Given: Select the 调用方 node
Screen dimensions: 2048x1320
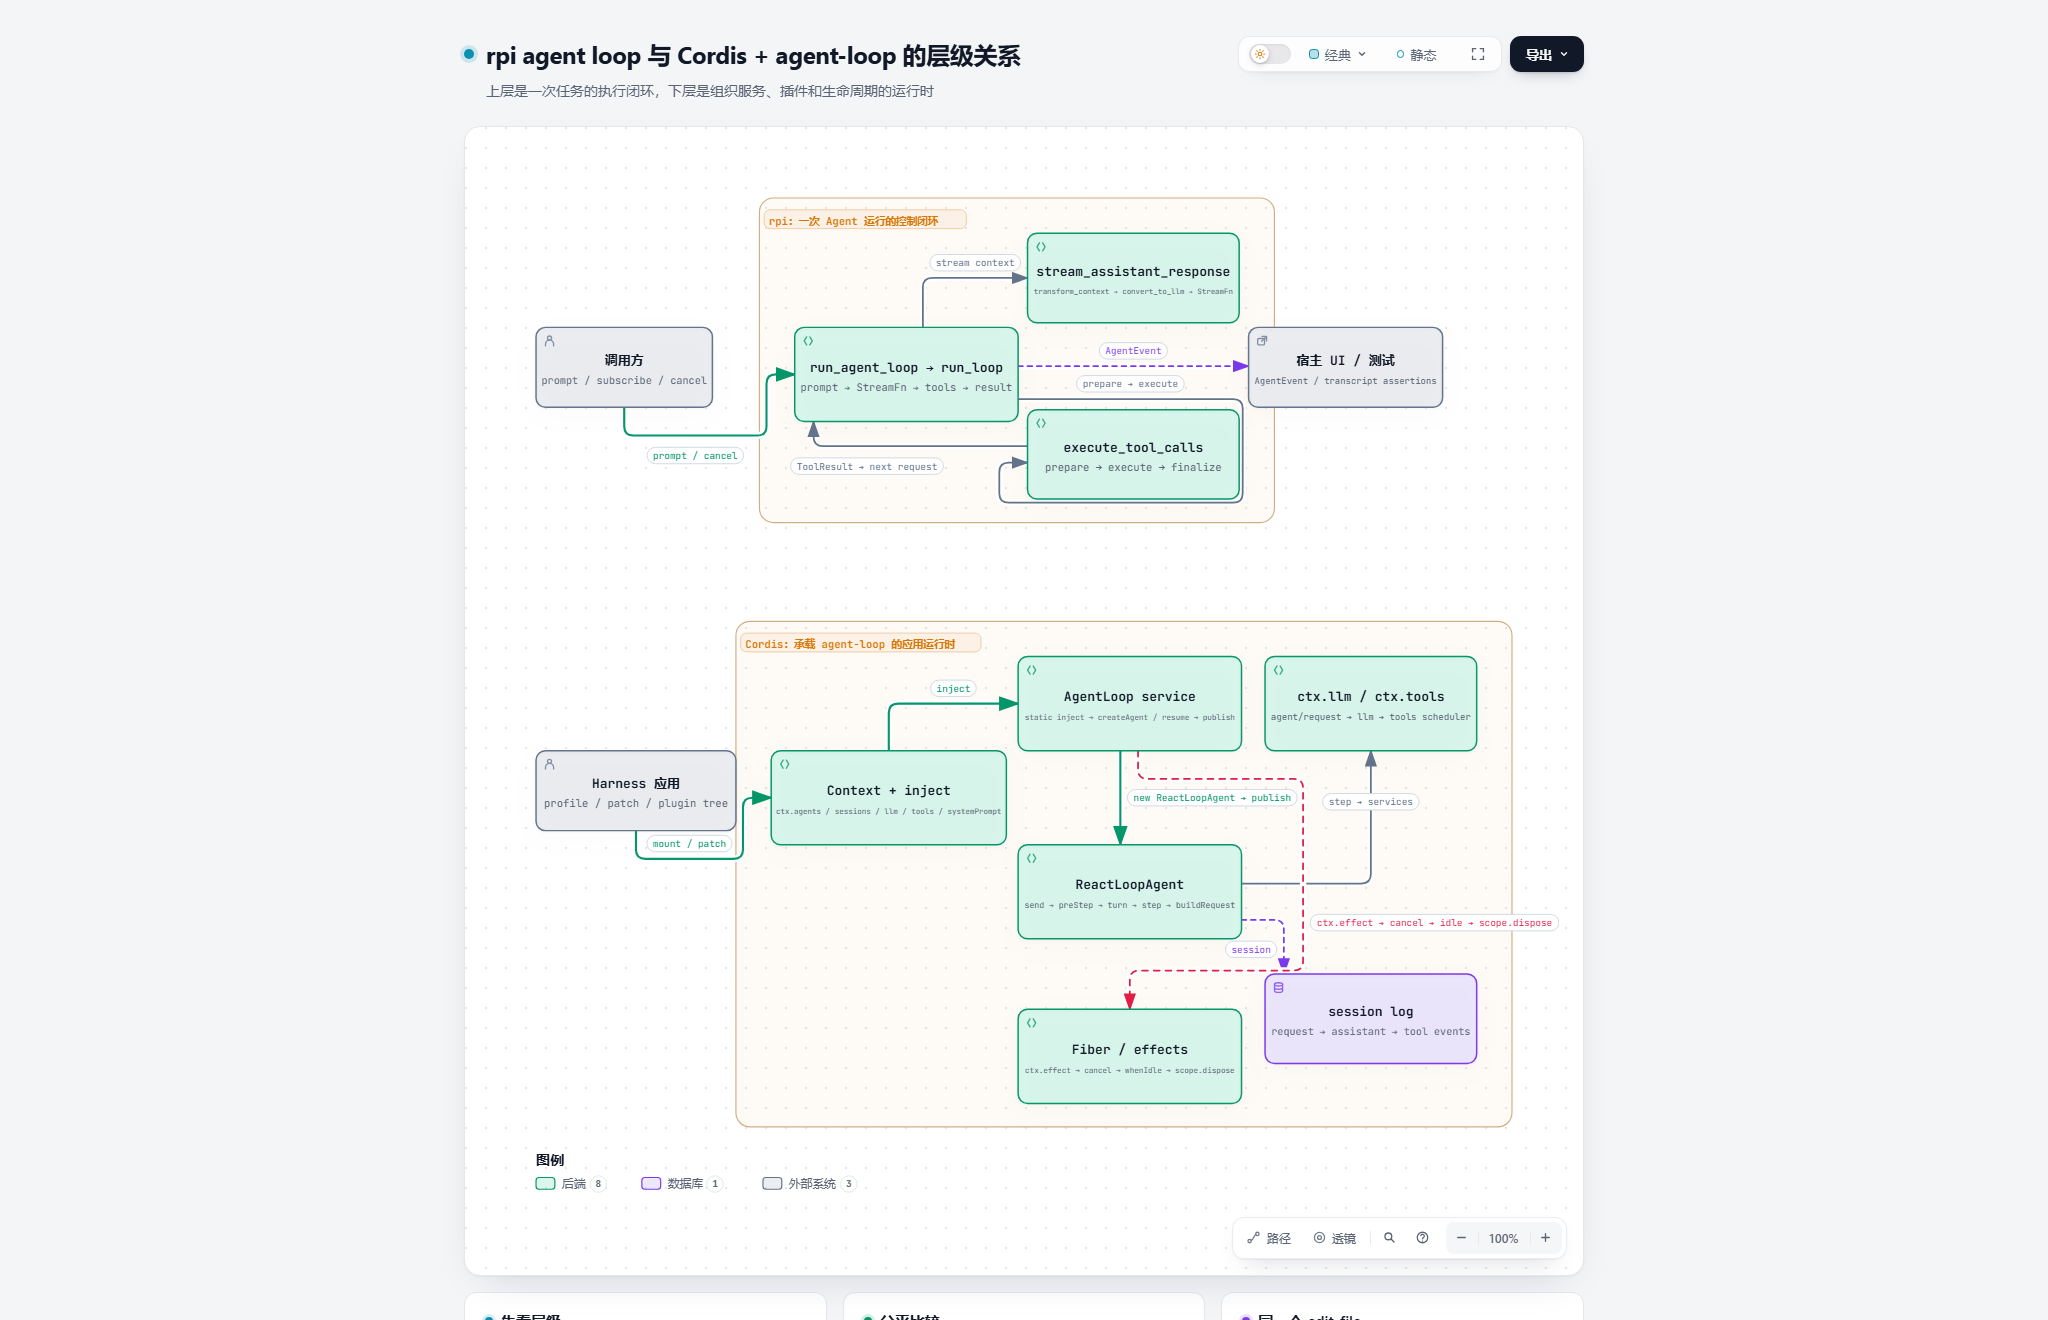Looking at the screenshot, I should 624,367.
